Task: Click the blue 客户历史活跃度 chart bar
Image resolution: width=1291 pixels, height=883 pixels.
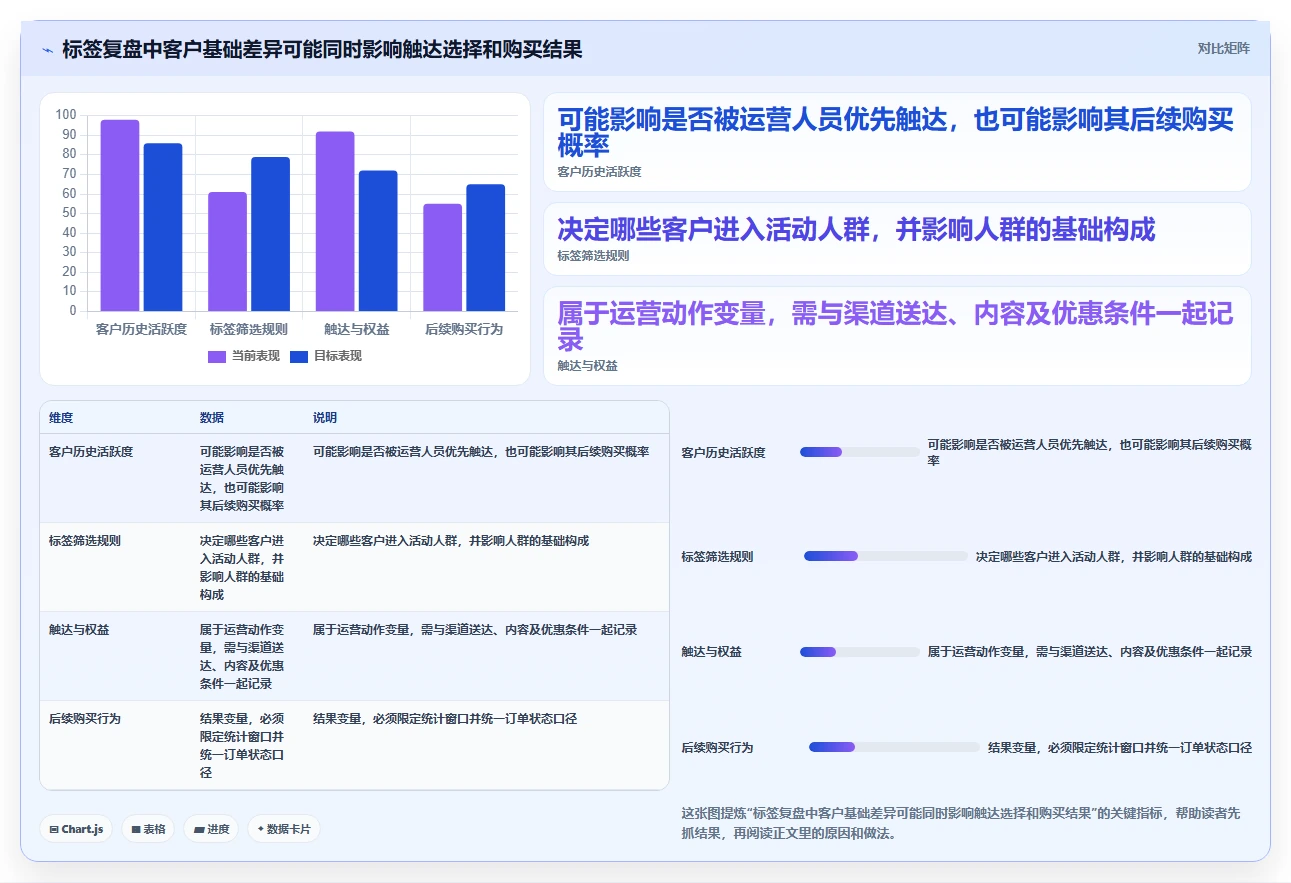Action: pos(163,227)
